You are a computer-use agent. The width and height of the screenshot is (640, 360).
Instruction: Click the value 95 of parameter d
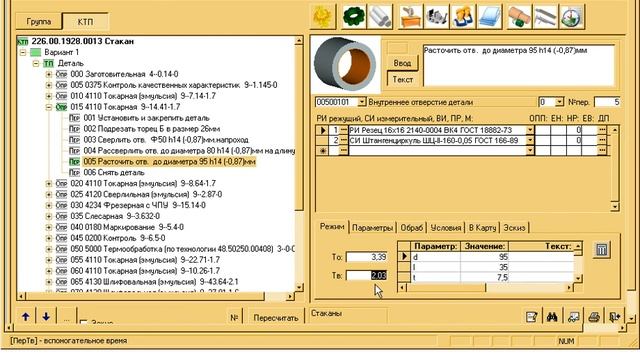tap(484, 257)
